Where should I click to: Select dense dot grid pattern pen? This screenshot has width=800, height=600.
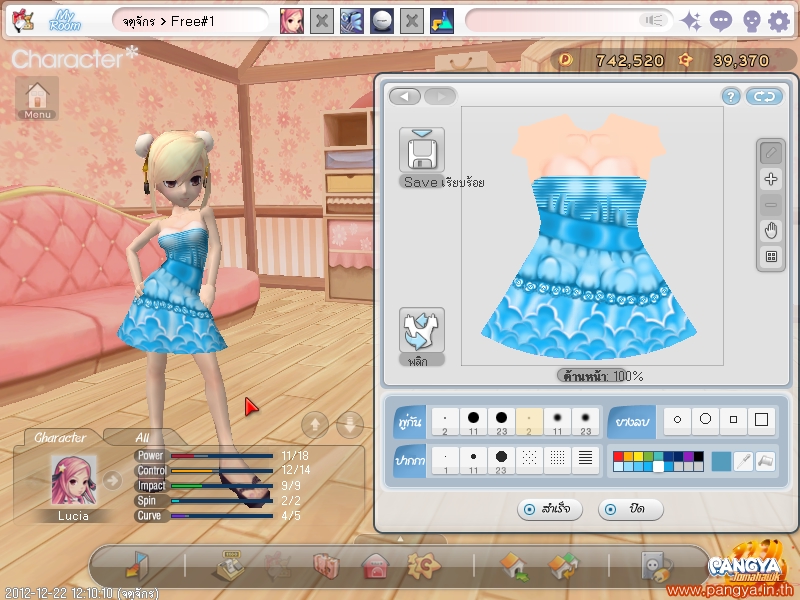click(x=557, y=461)
